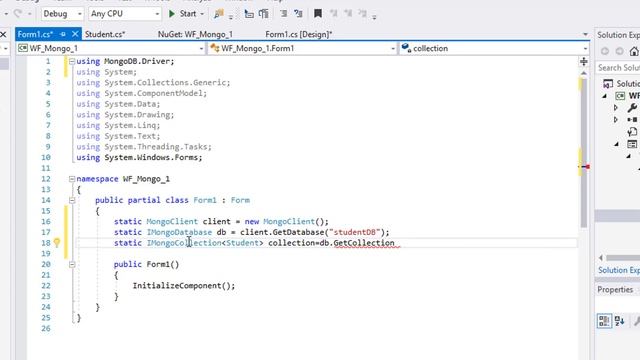
Task: Click the lightbulb quick actions icon on line 18
Action: coord(57,243)
